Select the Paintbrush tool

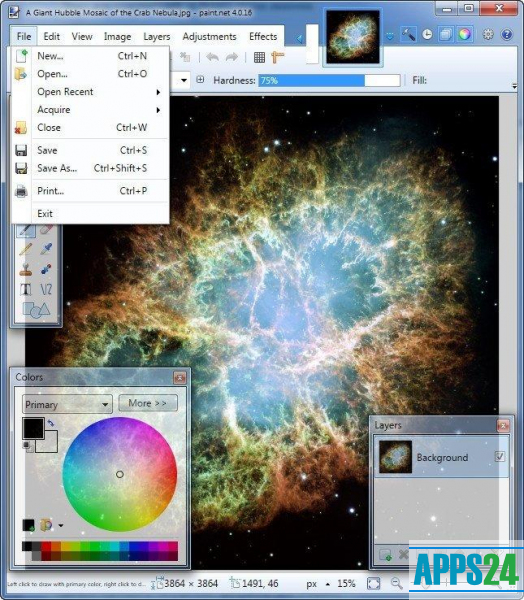coord(26,230)
